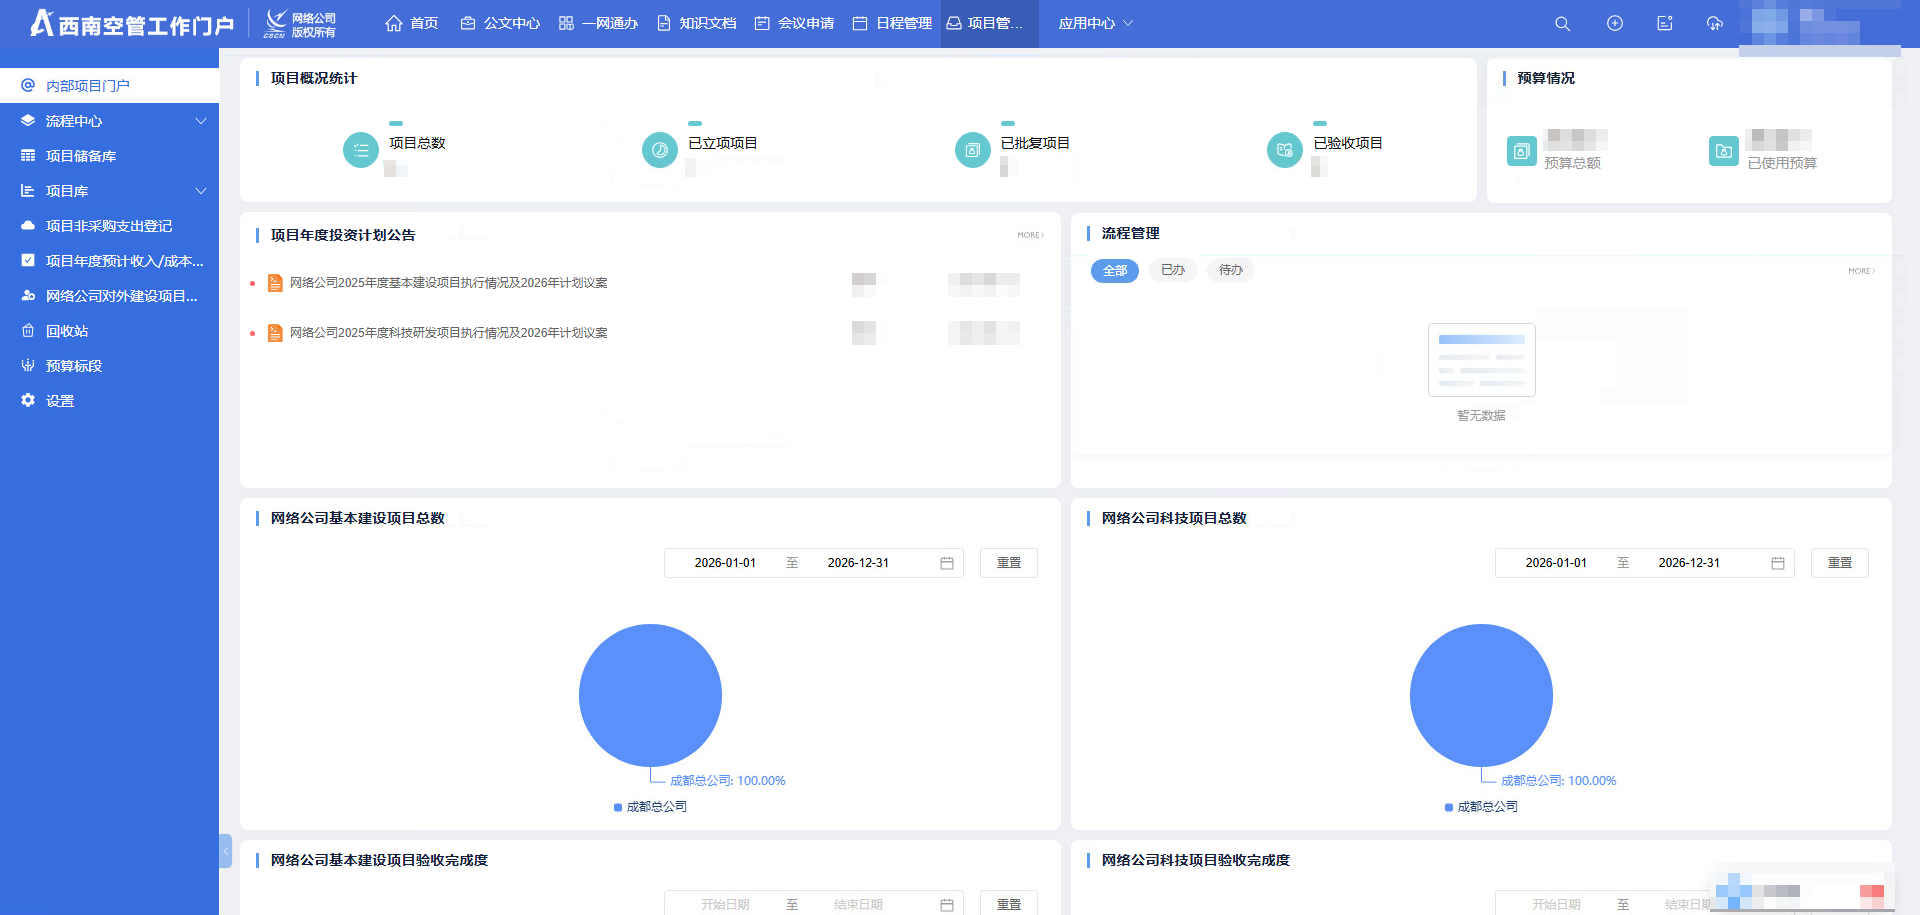Click the 已批复项目 round icon
The height and width of the screenshot is (915, 1920).
973,150
